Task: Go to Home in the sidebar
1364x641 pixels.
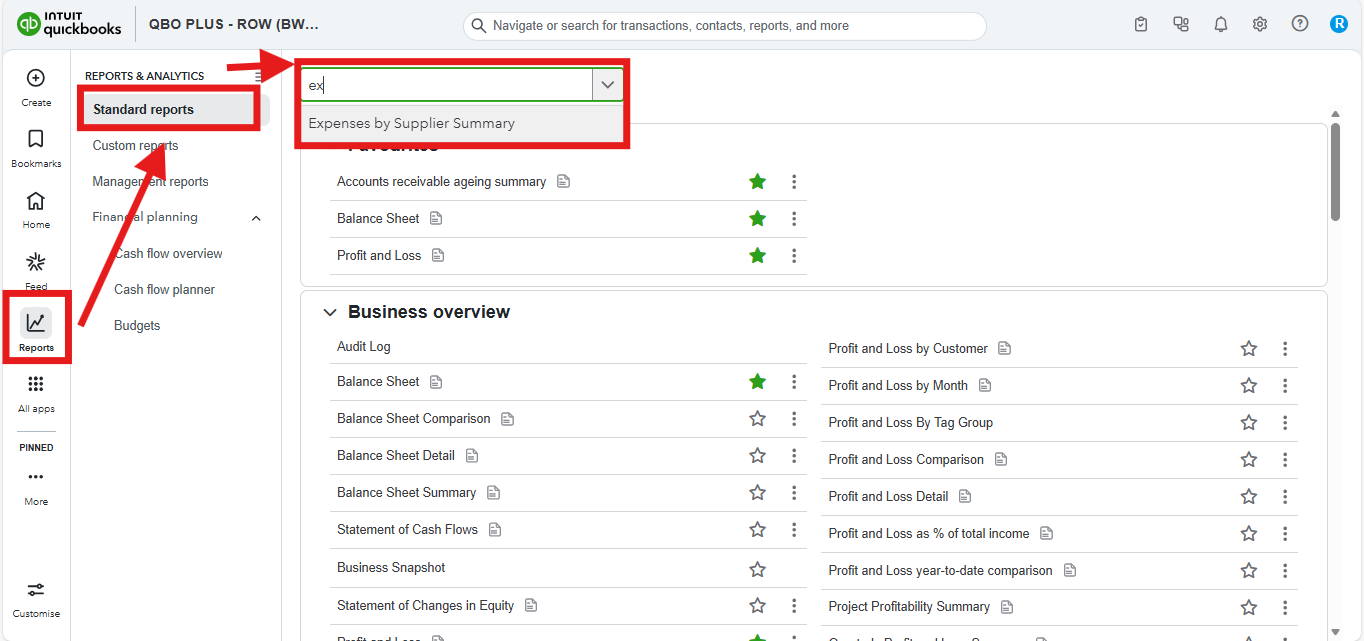Action: [x=36, y=201]
